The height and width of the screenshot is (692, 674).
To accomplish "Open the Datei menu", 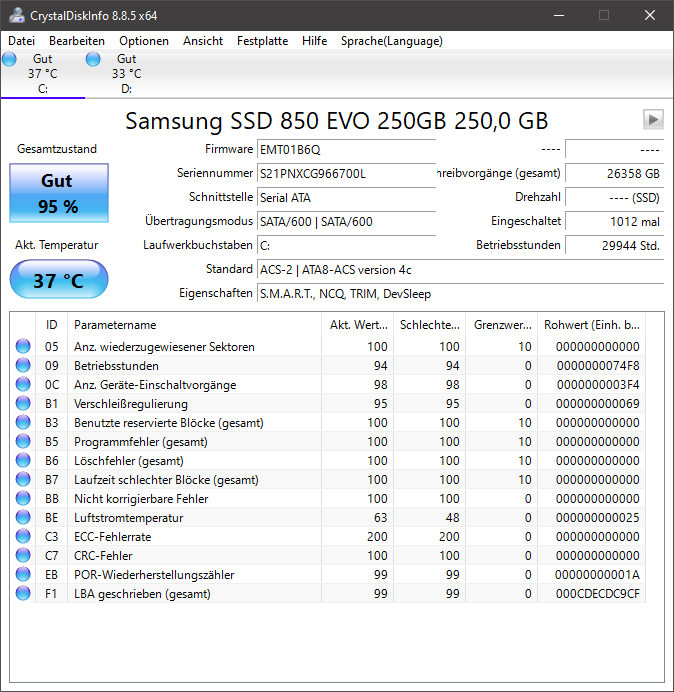I will [21, 41].
